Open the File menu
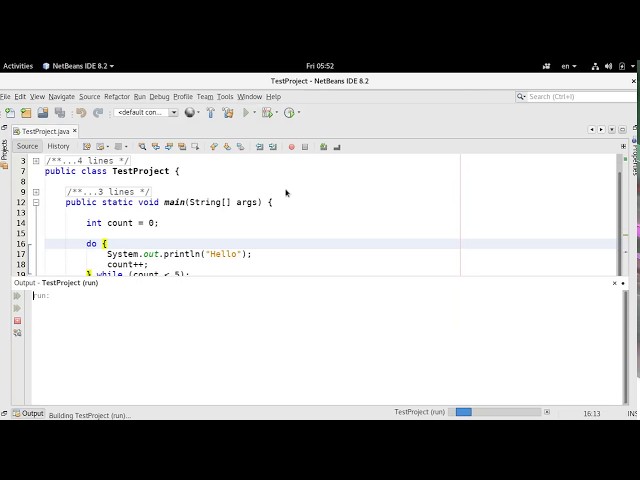This screenshot has height=480, width=640. point(5,97)
